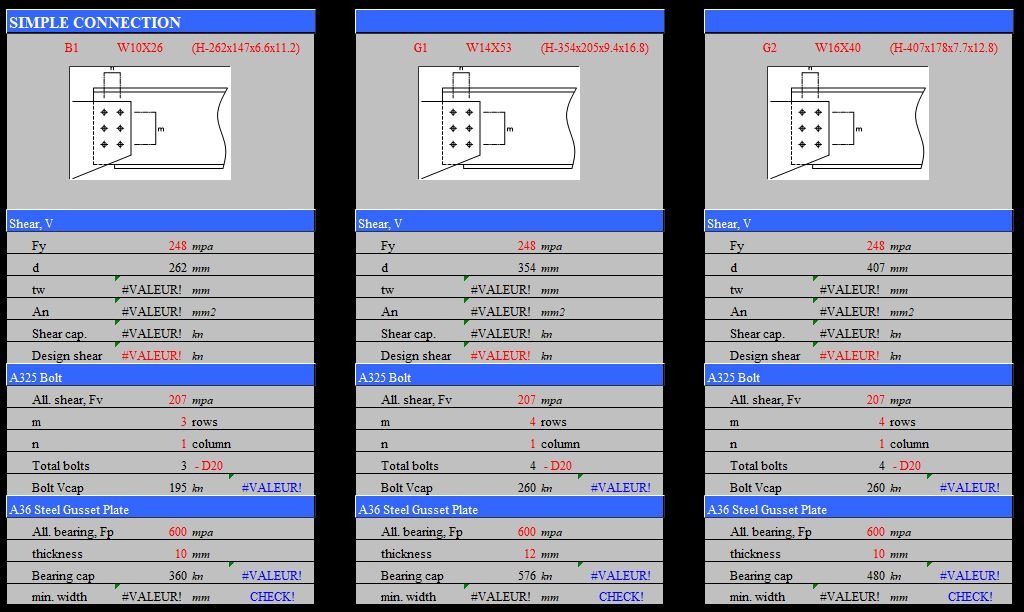Select All. bearing Fp 600 in G1 panel
This screenshot has height=612, width=1024.
(526, 532)
